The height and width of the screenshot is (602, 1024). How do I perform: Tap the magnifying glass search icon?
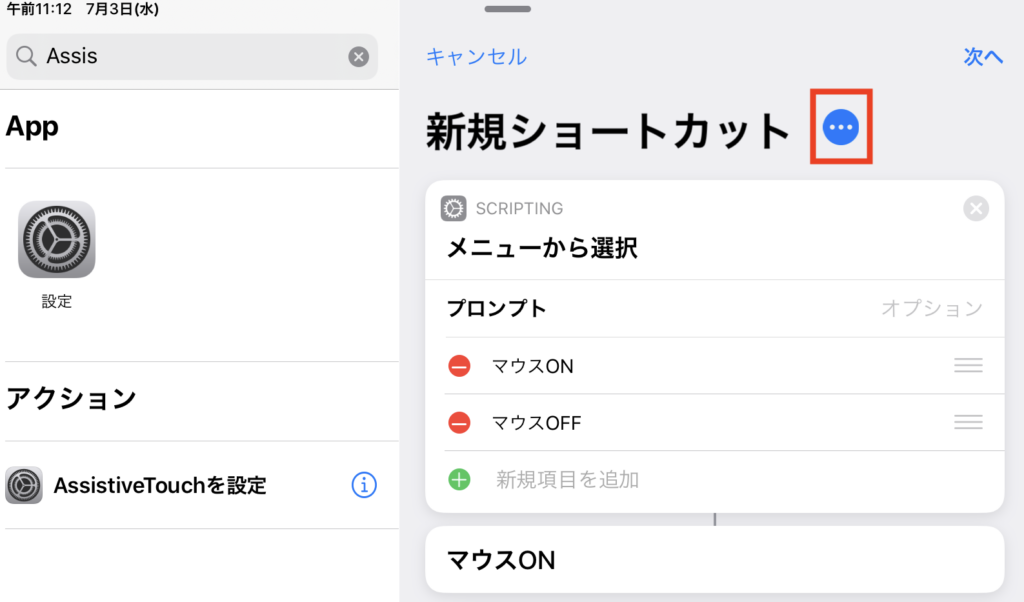pyautogui.click(x=26, y=57)
